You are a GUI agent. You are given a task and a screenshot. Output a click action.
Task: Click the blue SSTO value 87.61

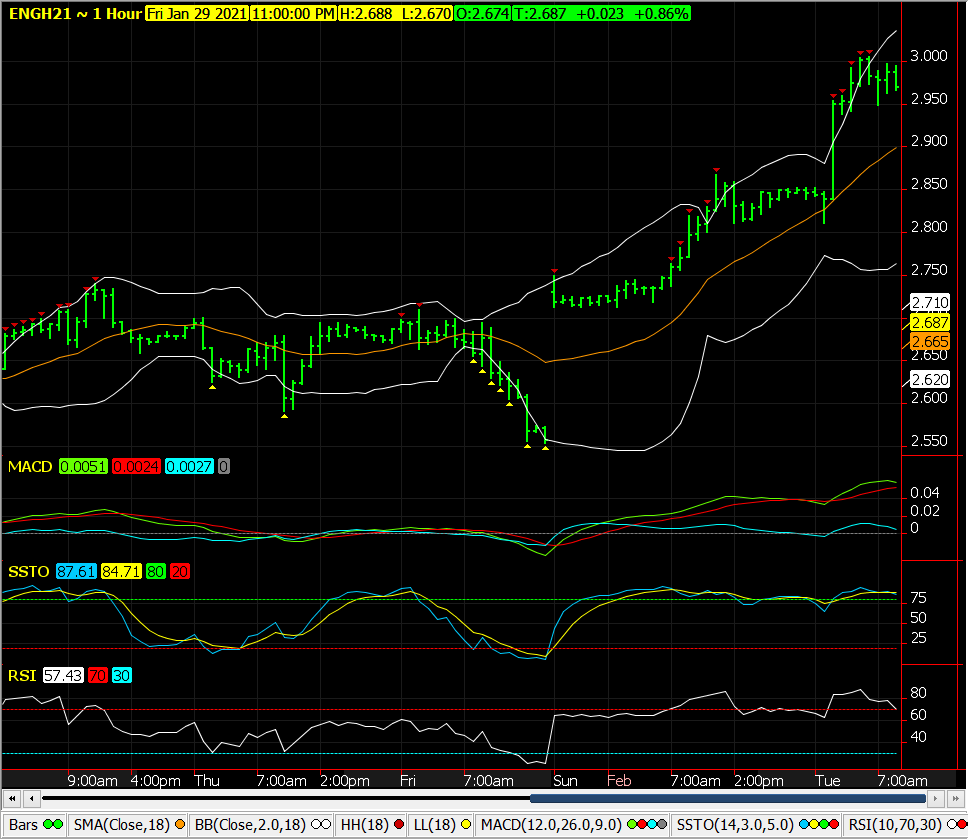77,572
